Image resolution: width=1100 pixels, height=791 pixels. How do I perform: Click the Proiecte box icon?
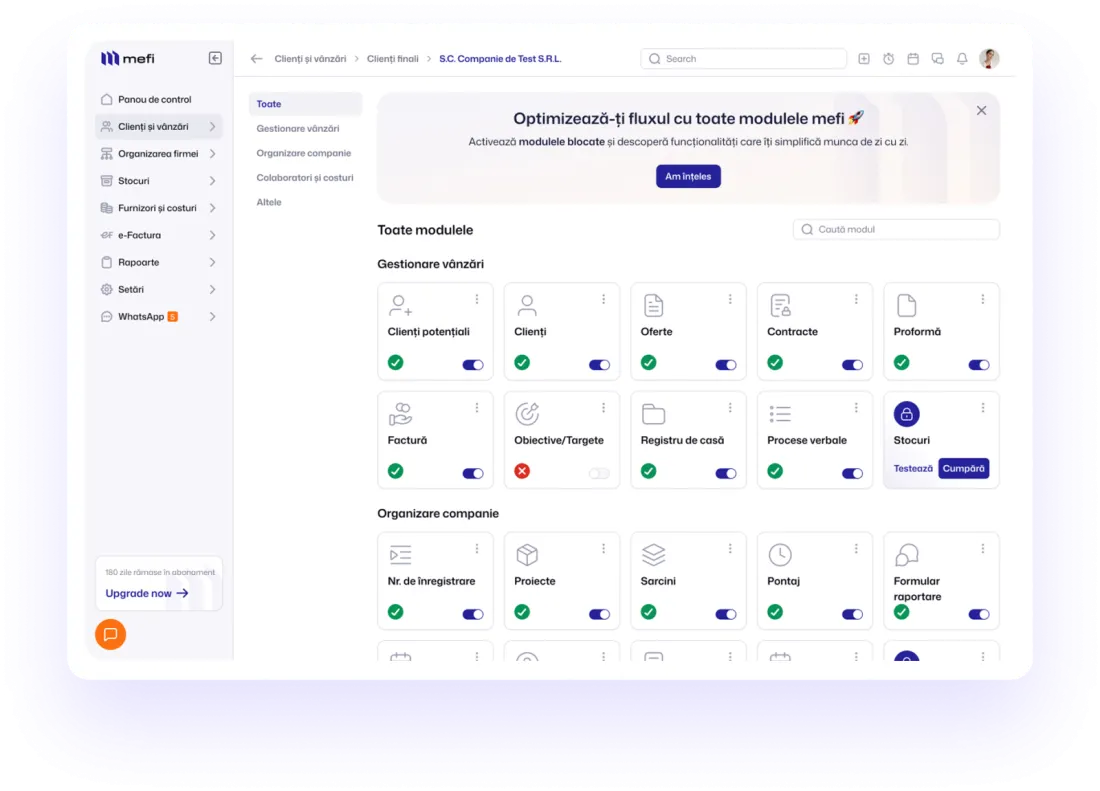click(x=527, y=555)
